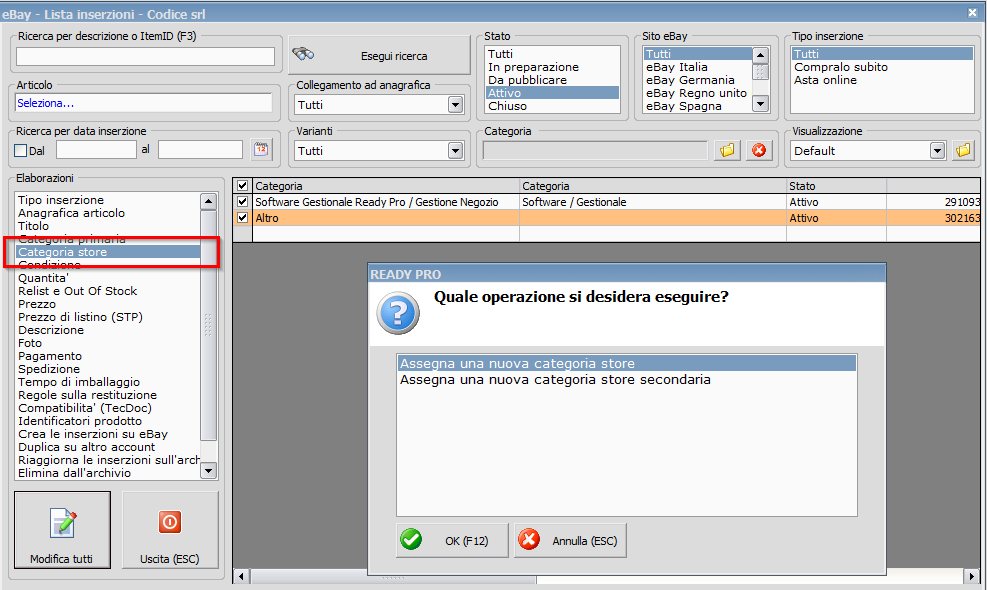Confirm with OK (F12) button

pos(452,540)
